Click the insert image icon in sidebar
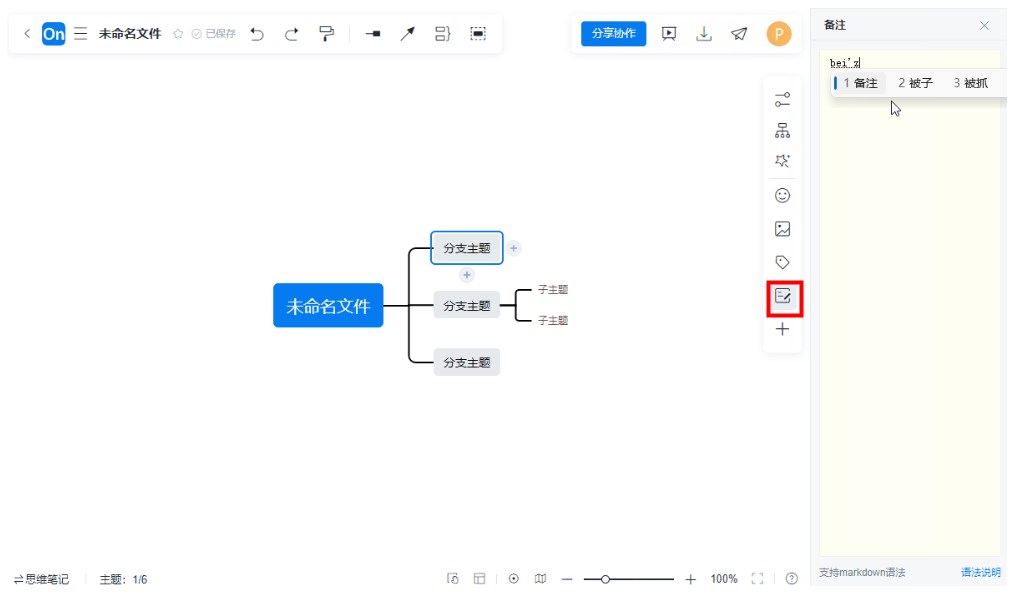Viewport: 1014px width, 596px height. click(x=782, y=229)
